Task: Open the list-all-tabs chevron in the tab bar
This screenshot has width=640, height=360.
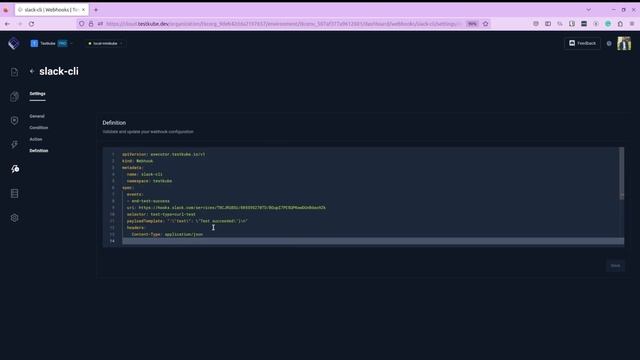Action: [x=589, y=9]
